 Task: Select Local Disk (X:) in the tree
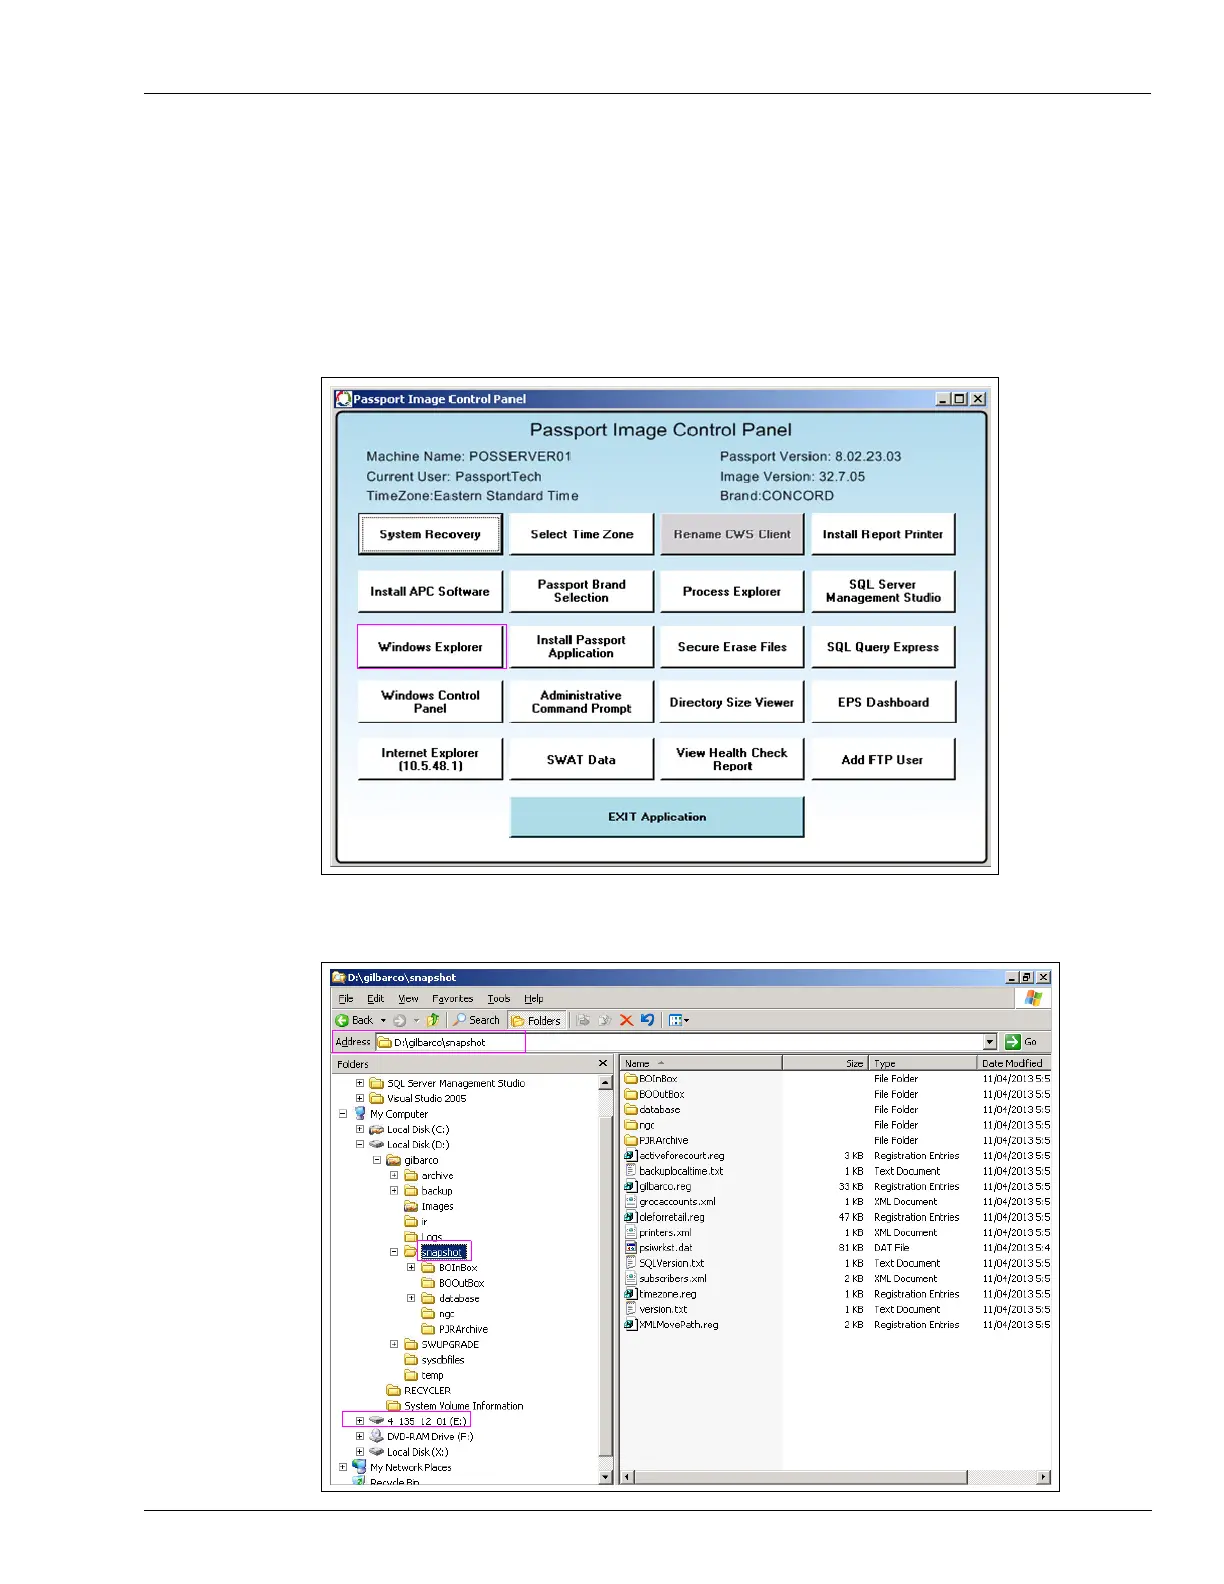point(417,1452)
